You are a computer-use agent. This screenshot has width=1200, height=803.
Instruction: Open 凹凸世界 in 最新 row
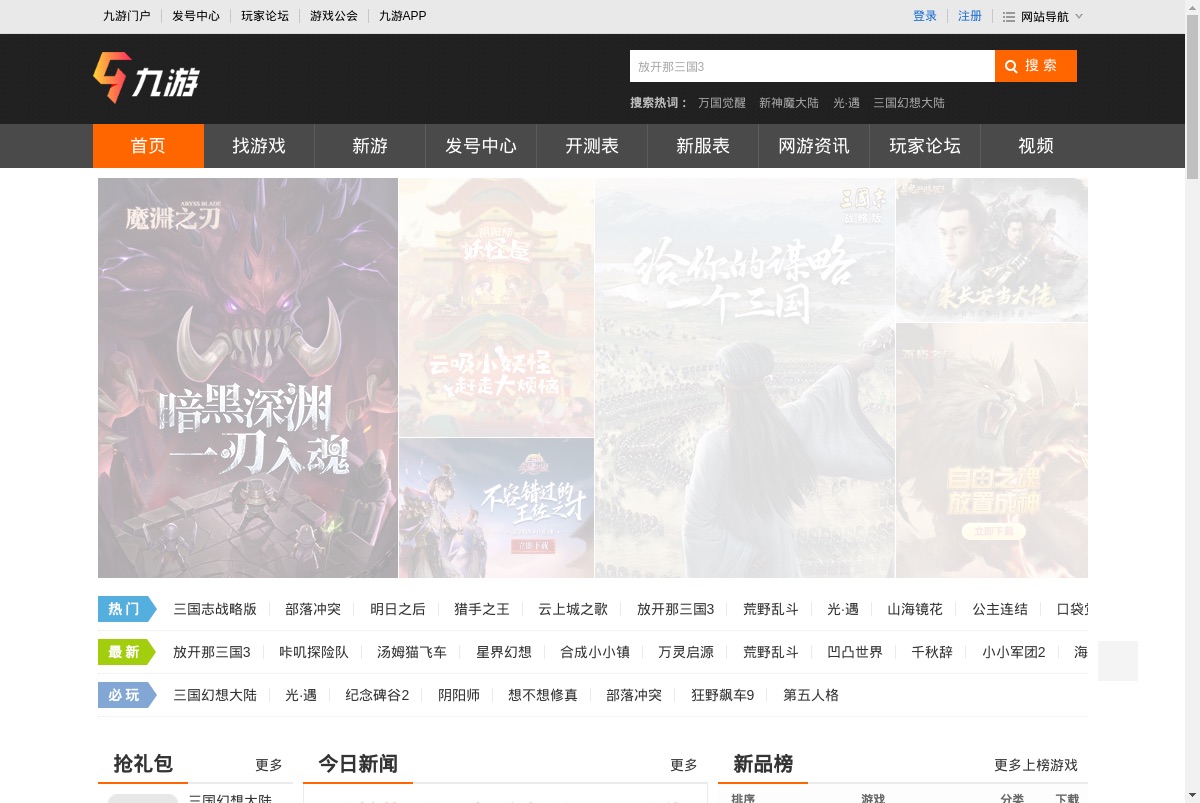pyautogui.click(x=855, y=652)
